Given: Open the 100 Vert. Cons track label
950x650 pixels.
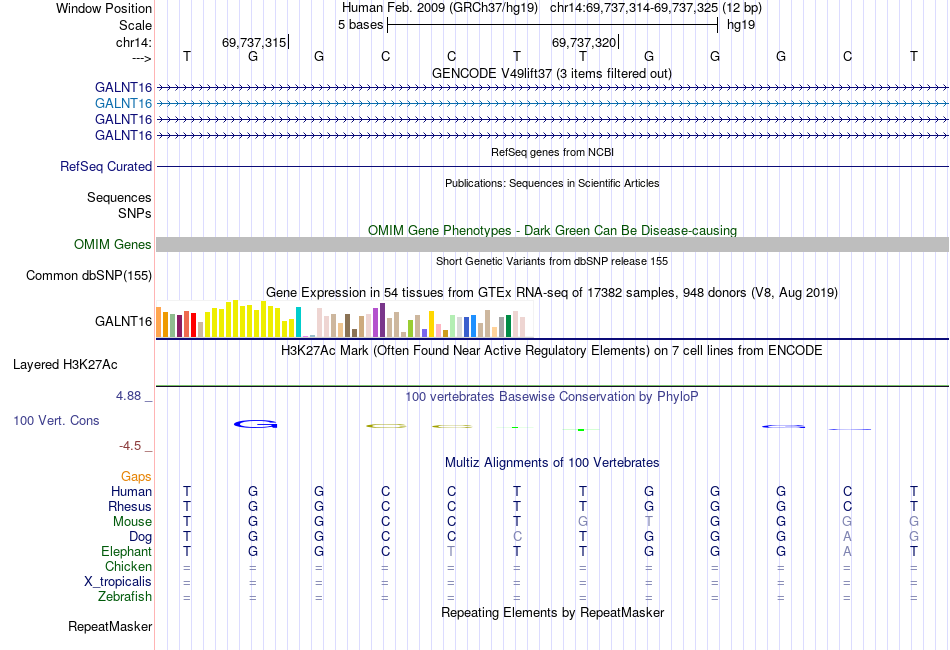Looking at the screenshot, I should [x=56, y=420].
